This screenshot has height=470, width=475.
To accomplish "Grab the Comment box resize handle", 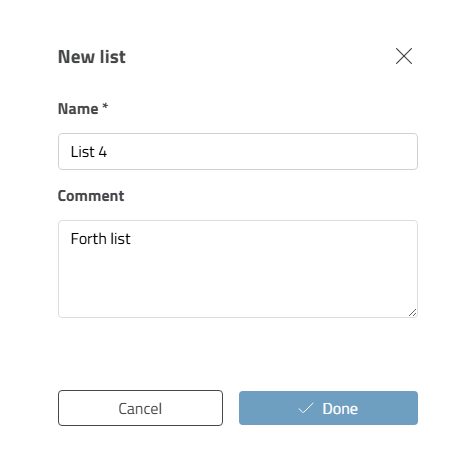I will (412, 312).
